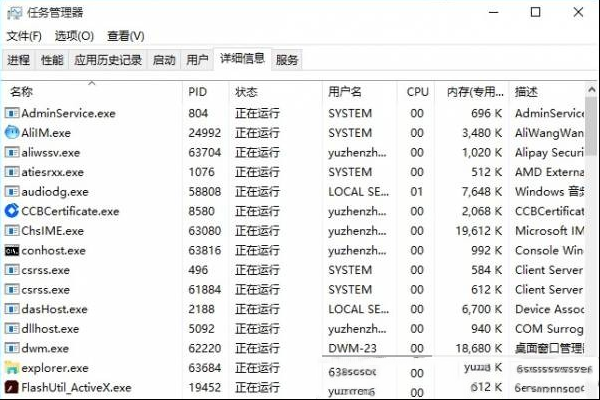Viewport: 600px width, 400px height.
Task: Select the AliIM.exe process name
Action: click(x=46, y=133)
